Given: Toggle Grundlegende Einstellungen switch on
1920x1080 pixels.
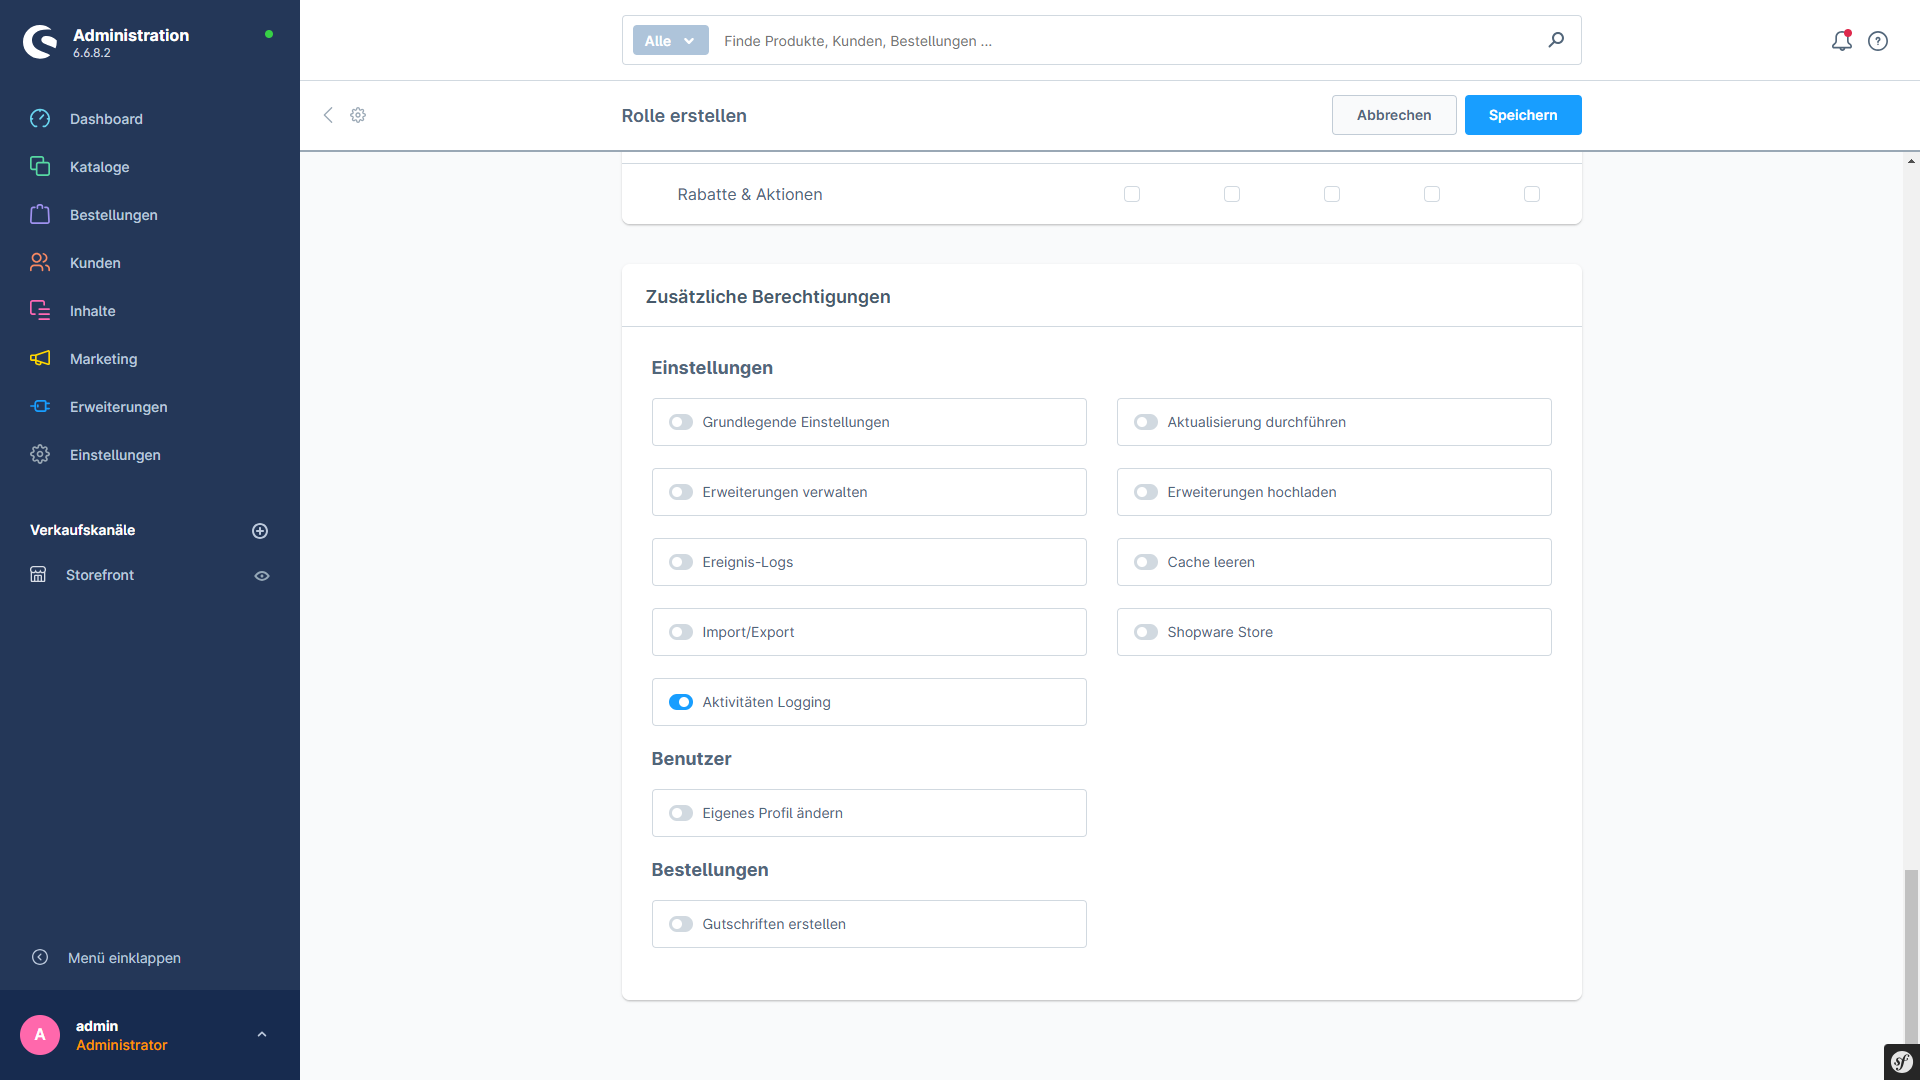Looking at the screenshot, I should click(682, 421).
